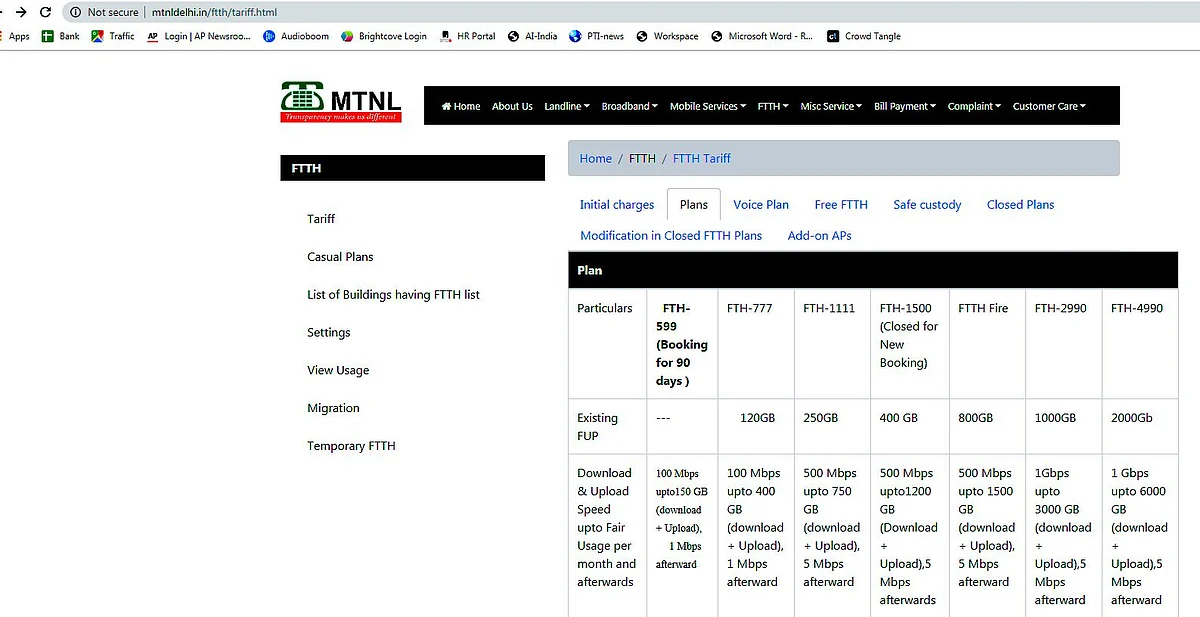Open the HR Portal bookmark
Screen dimensions: 1200x617
467,36
